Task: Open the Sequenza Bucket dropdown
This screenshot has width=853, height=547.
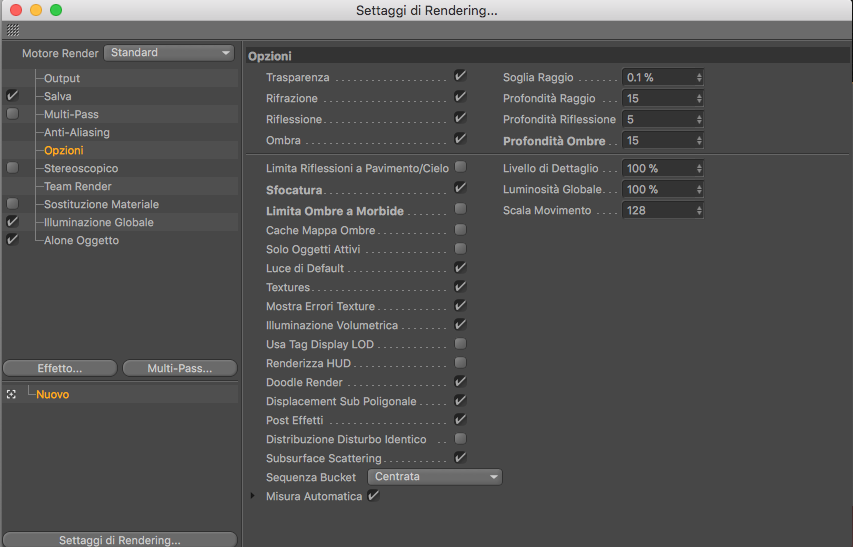Action: [x=435, y=477]
